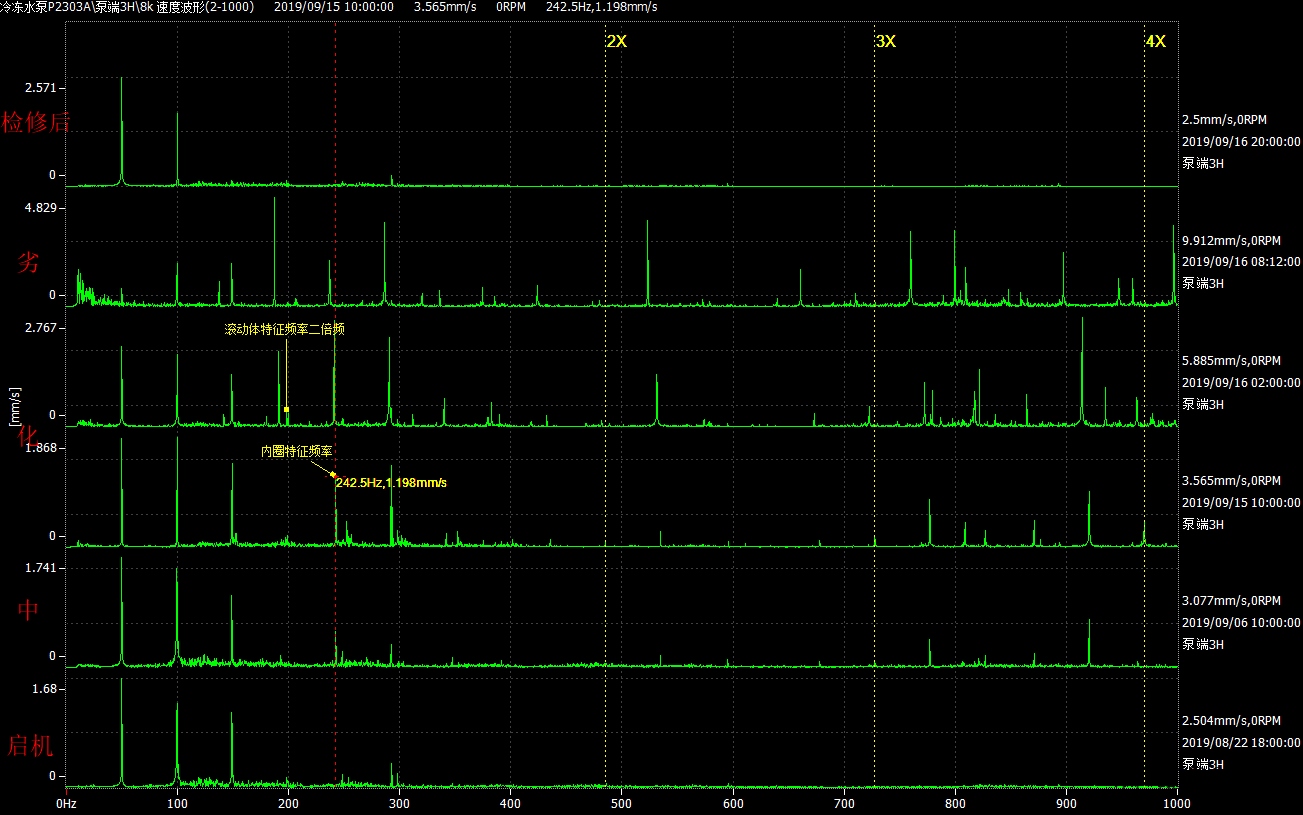Click the red 劣 label
This screenshot has width=1303, height=815.
(29, 263)
